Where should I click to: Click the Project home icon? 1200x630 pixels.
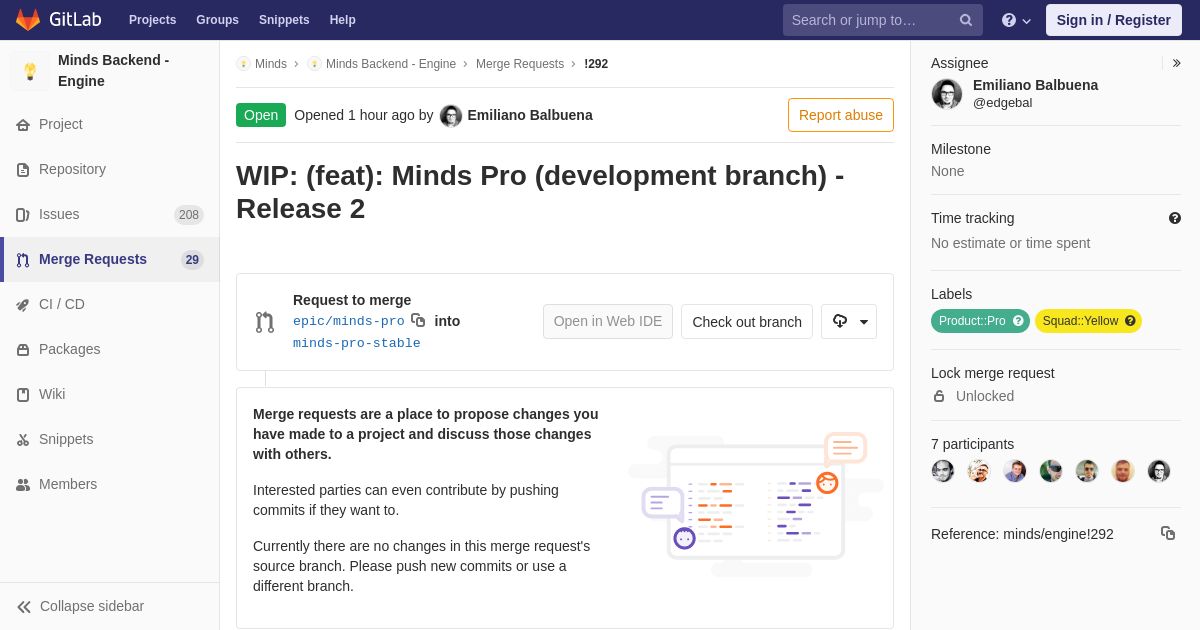coord(23,125)
